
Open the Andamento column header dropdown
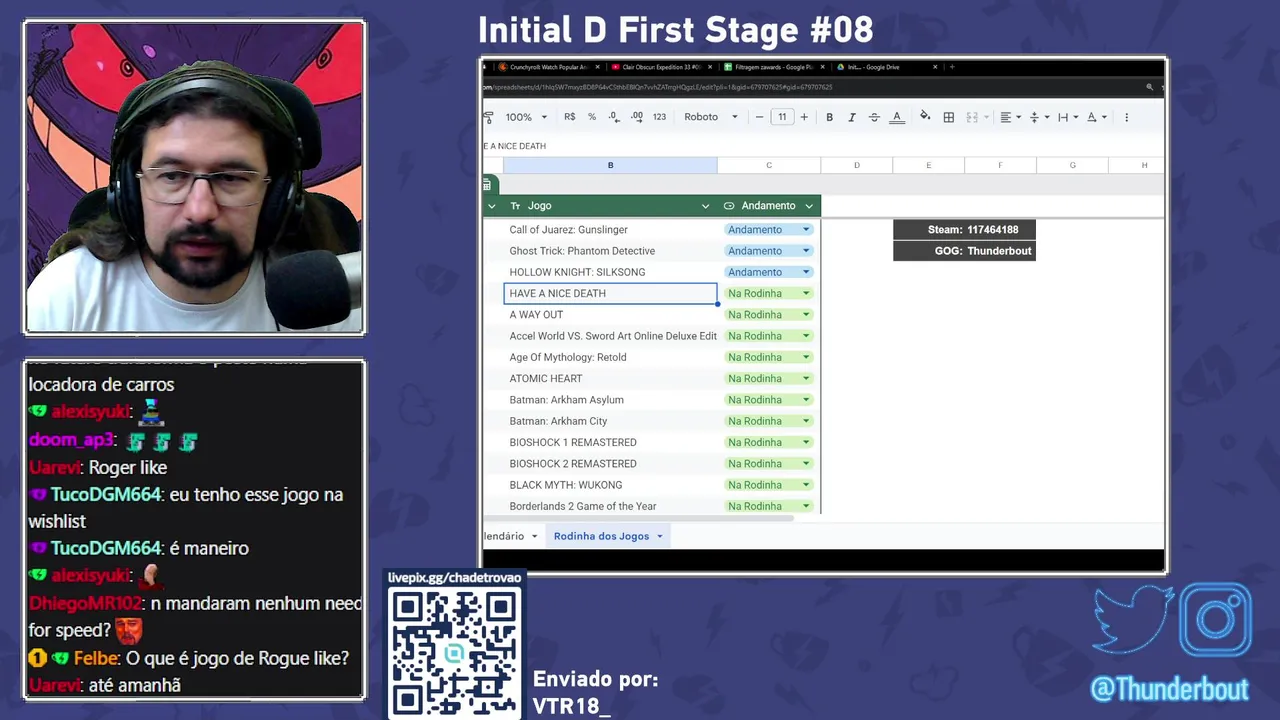[x=809, y=206]
